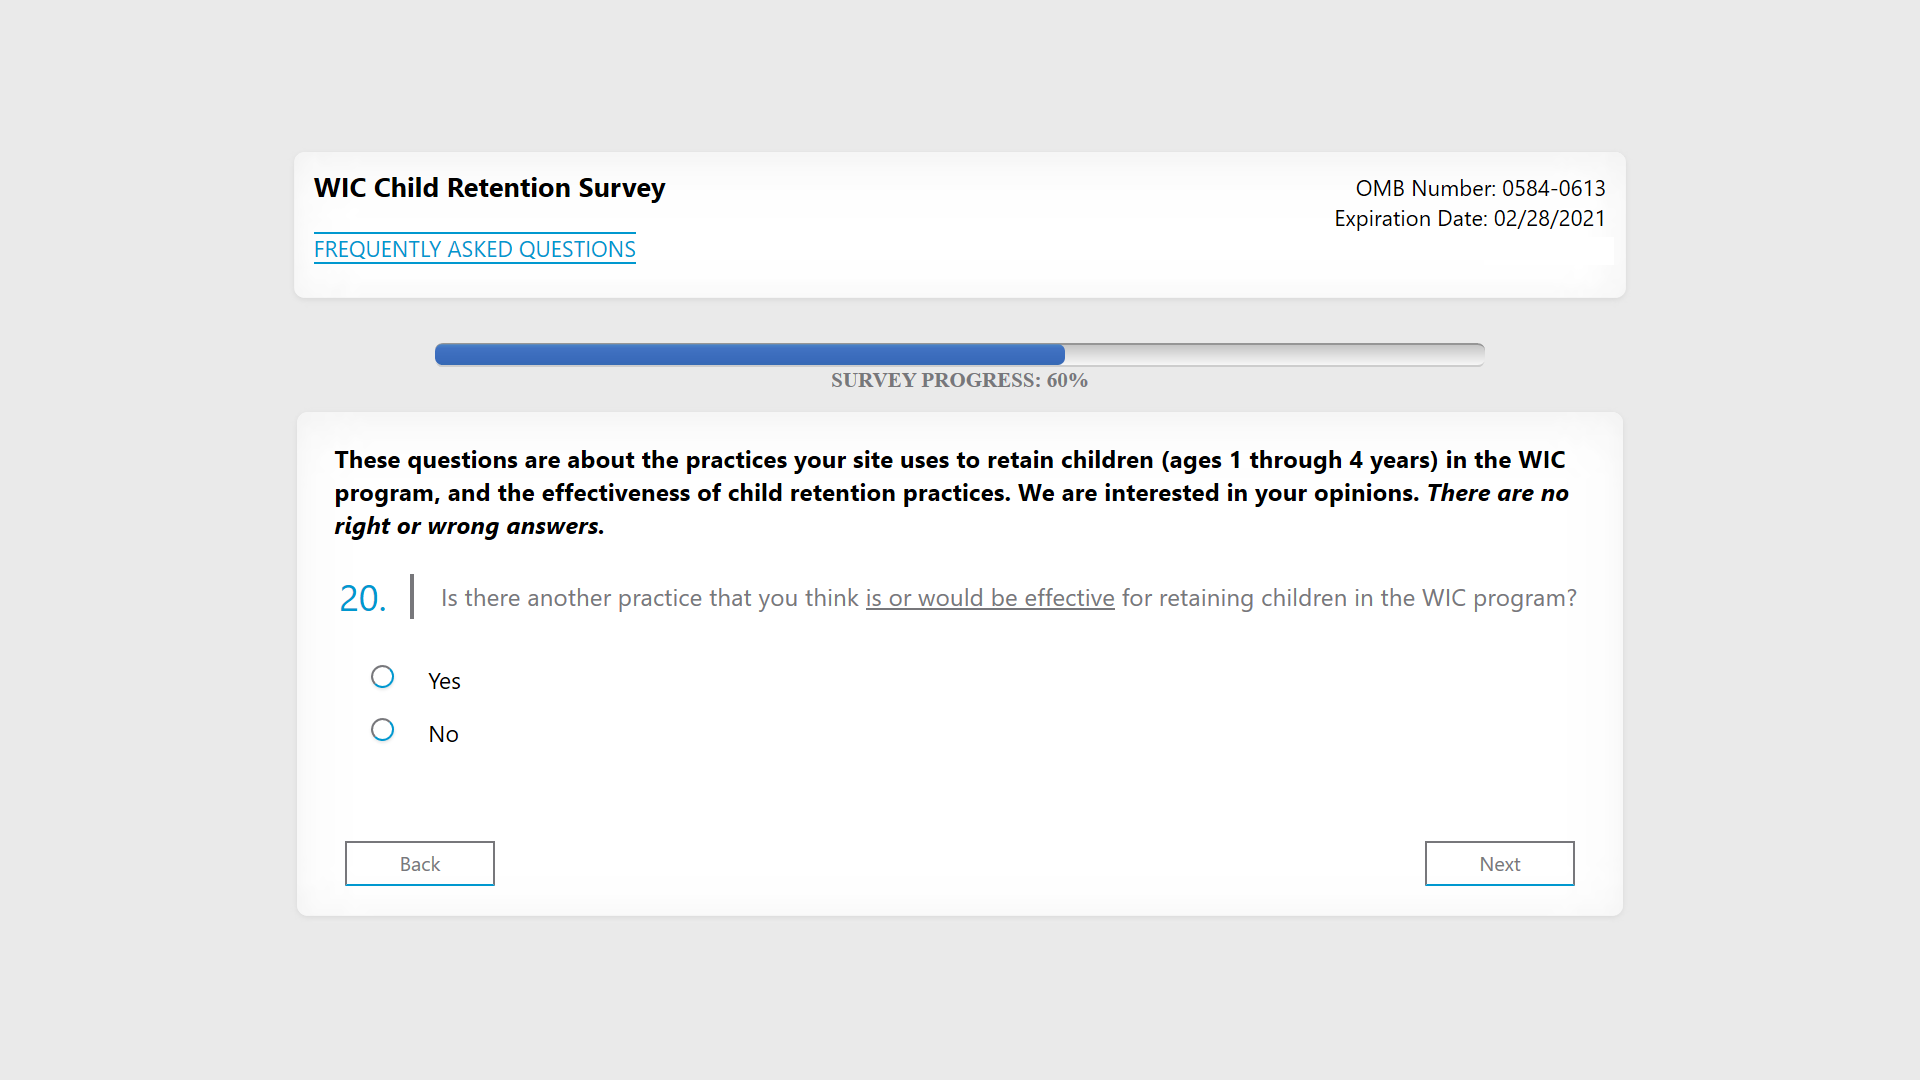Viewport: 1920px width, 1080px height.
Task: Click the Survey Progress 60% label
Action: tap(958, 380)
